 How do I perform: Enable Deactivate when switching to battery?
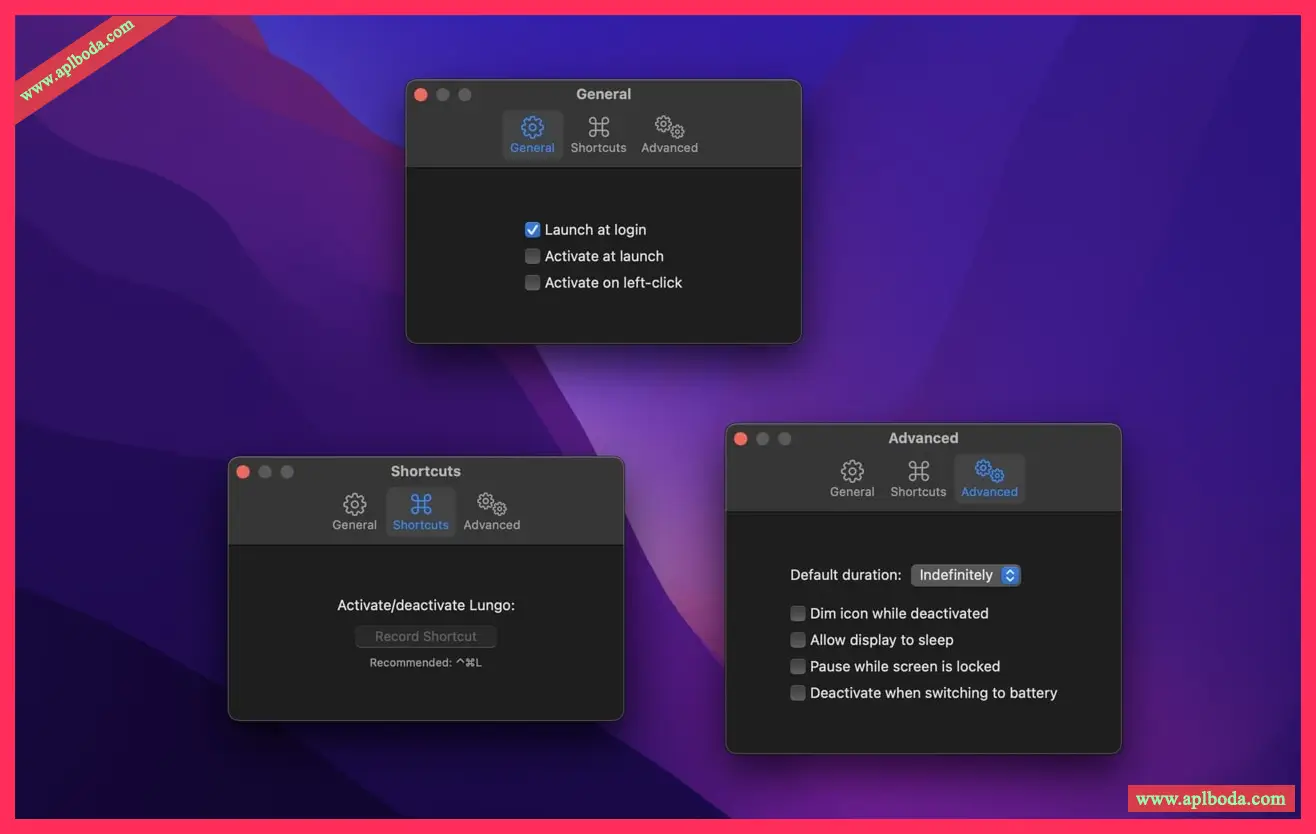point(798,693)
